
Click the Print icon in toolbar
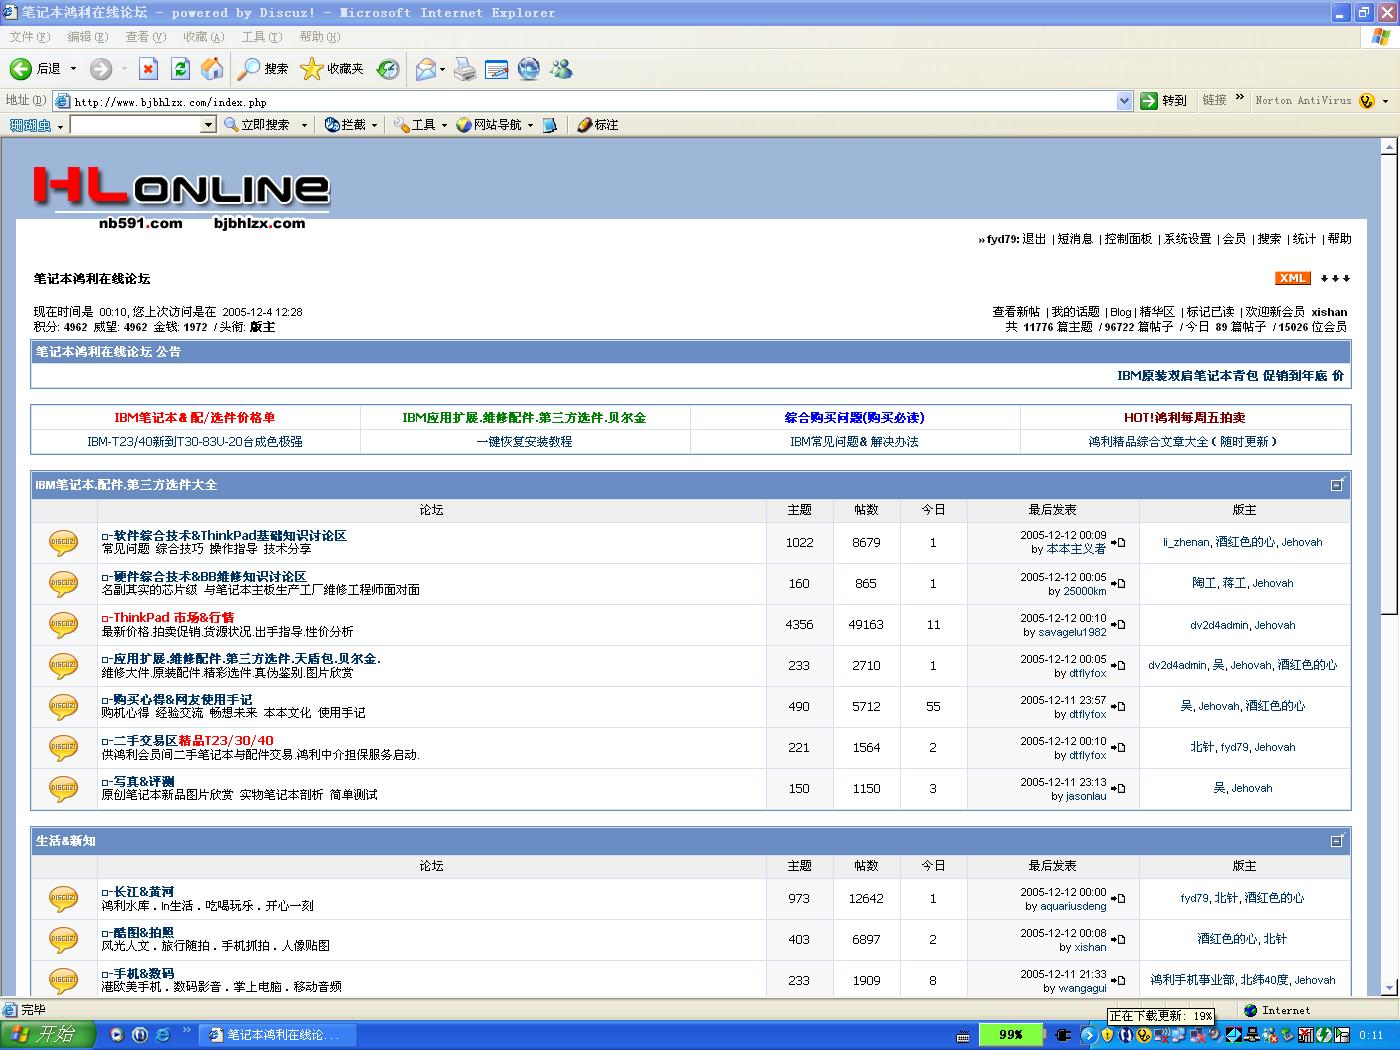[465, 69]
